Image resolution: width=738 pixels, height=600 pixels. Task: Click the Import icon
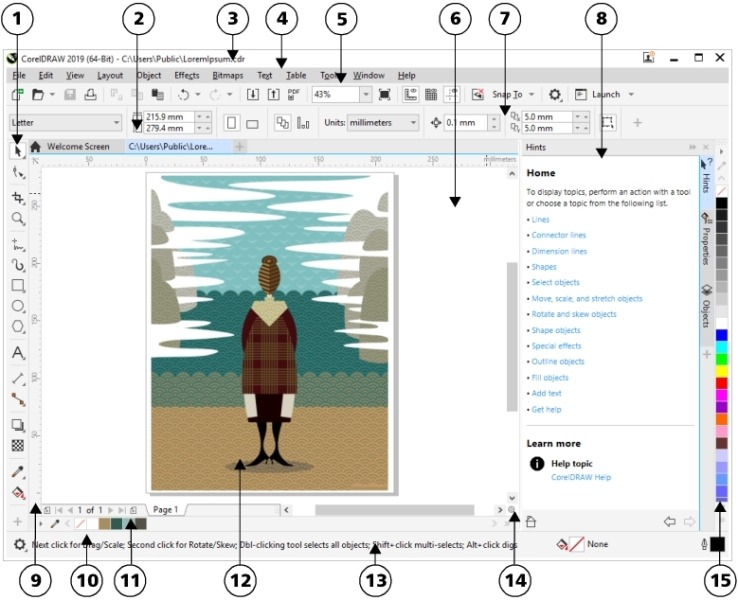pos(253,95)
